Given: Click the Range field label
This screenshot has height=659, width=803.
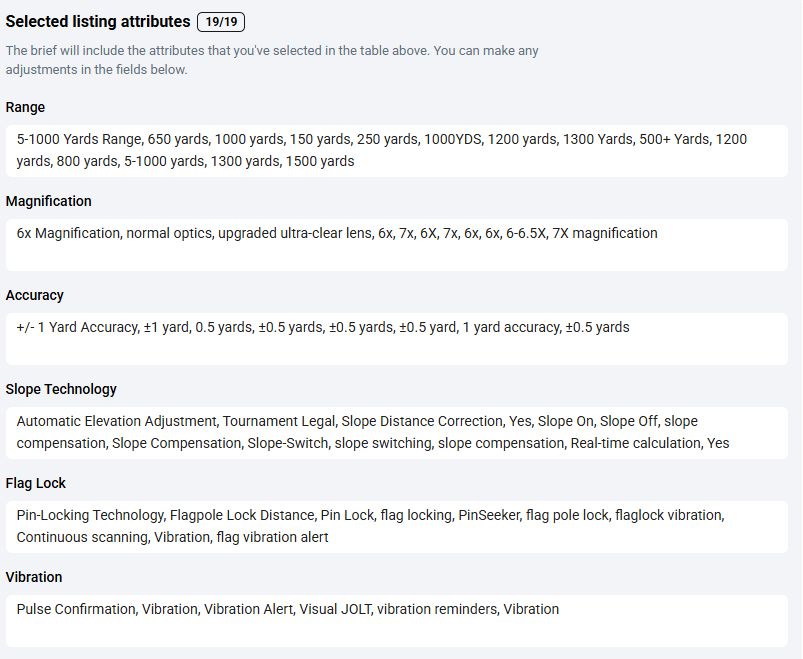Looking at the screenshot, I should [25, 107].
